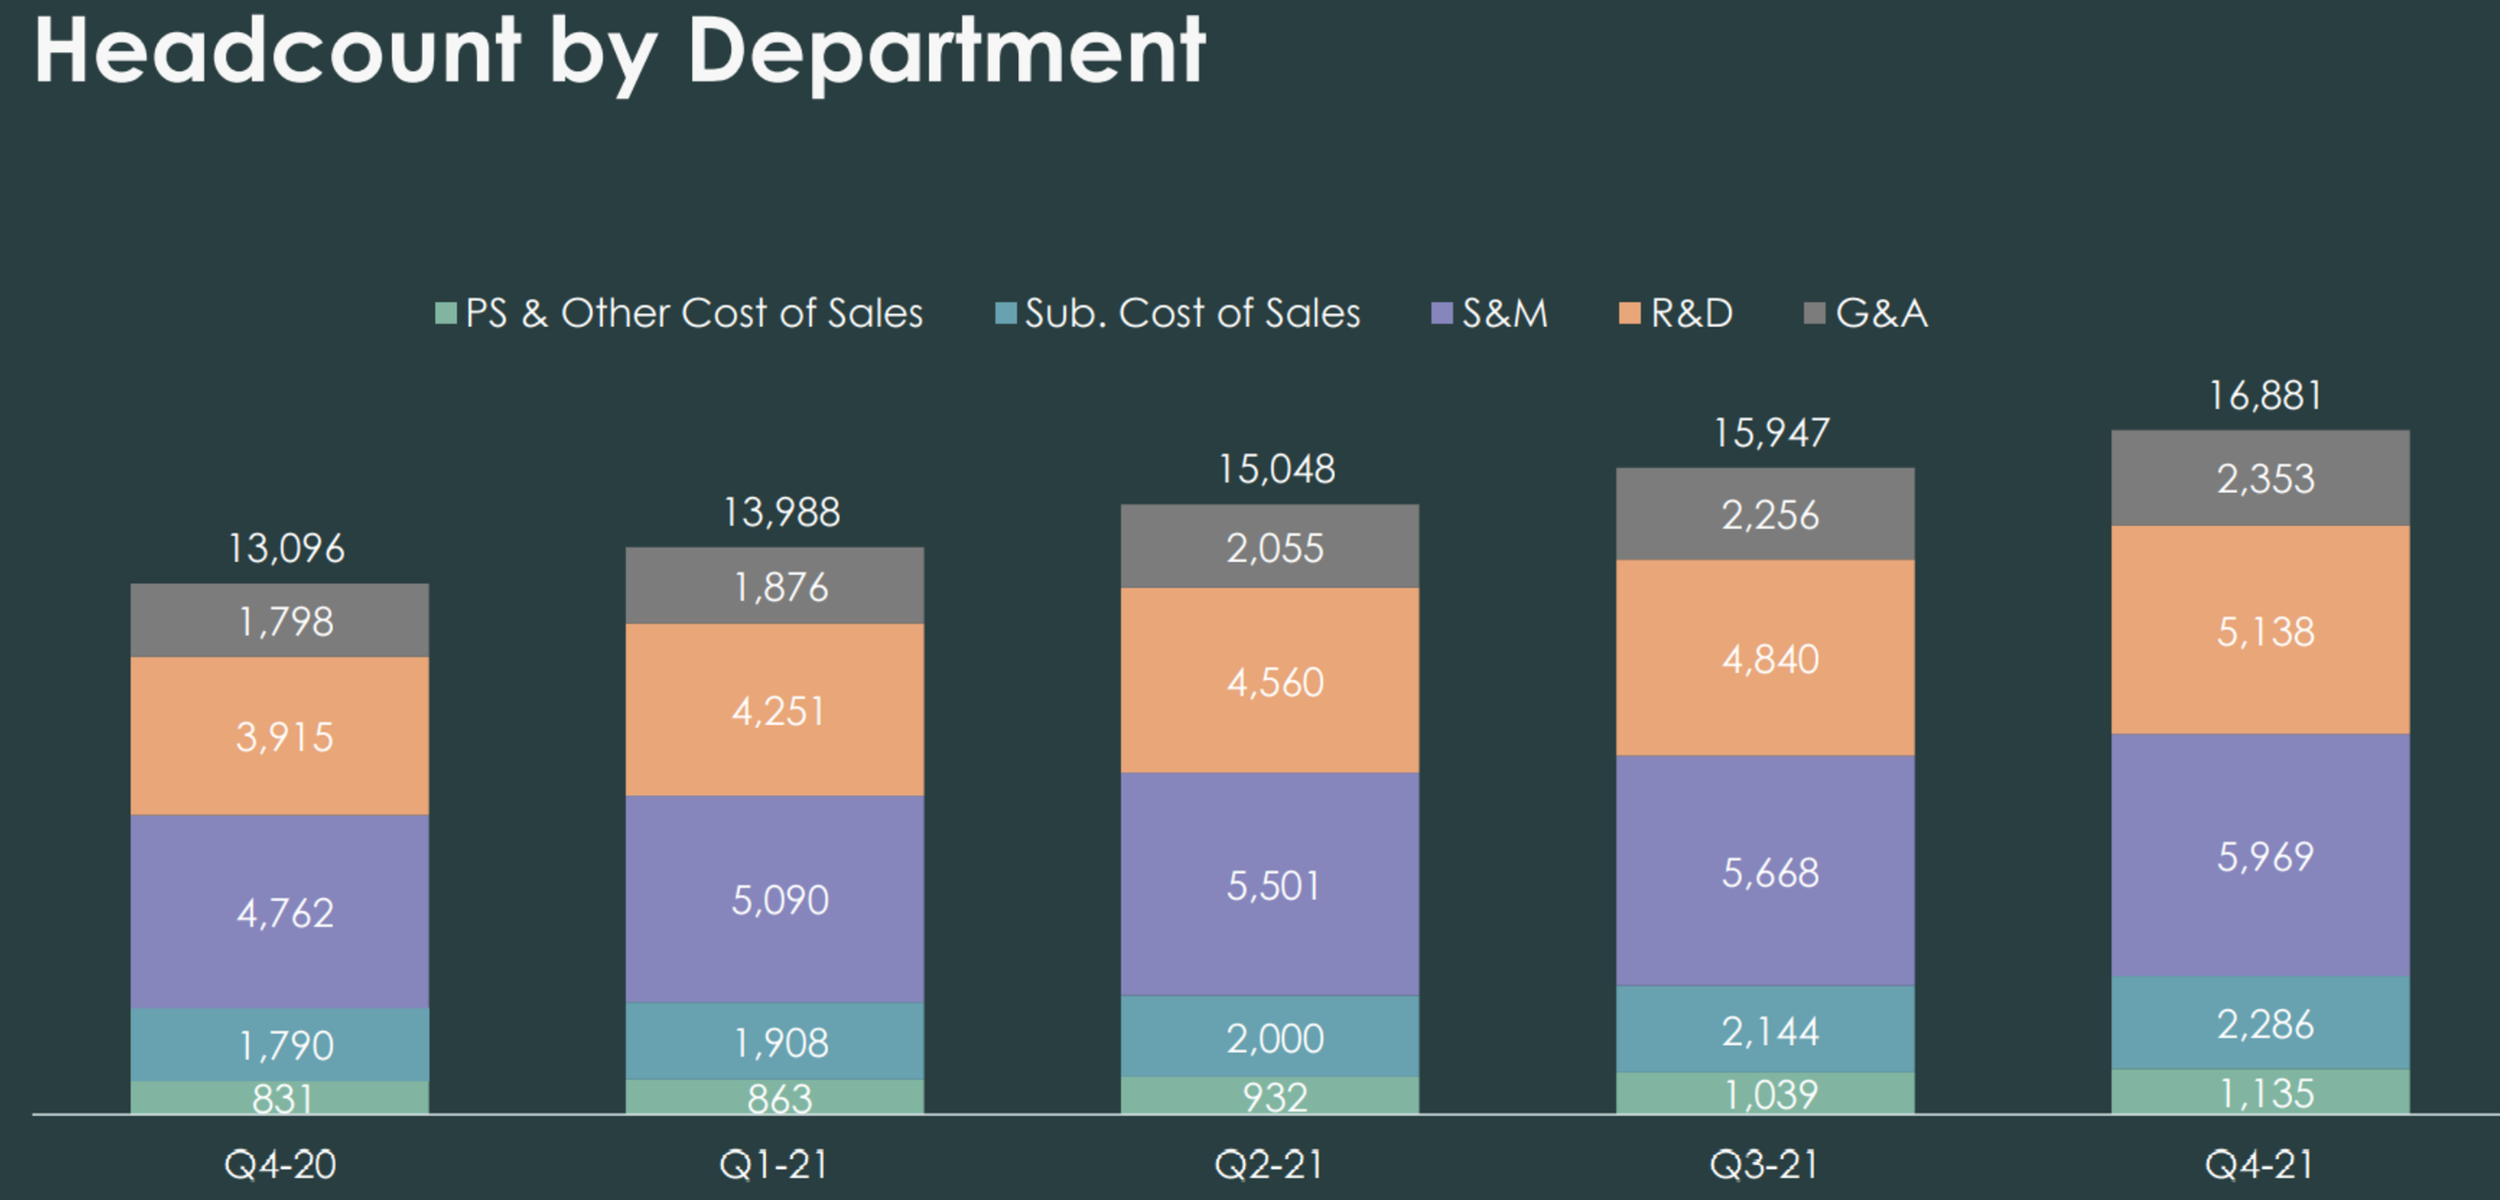This screenshot has height=1200, width=2500.
Task: Click the Q3-21 axis label
Action: 1764,1165
